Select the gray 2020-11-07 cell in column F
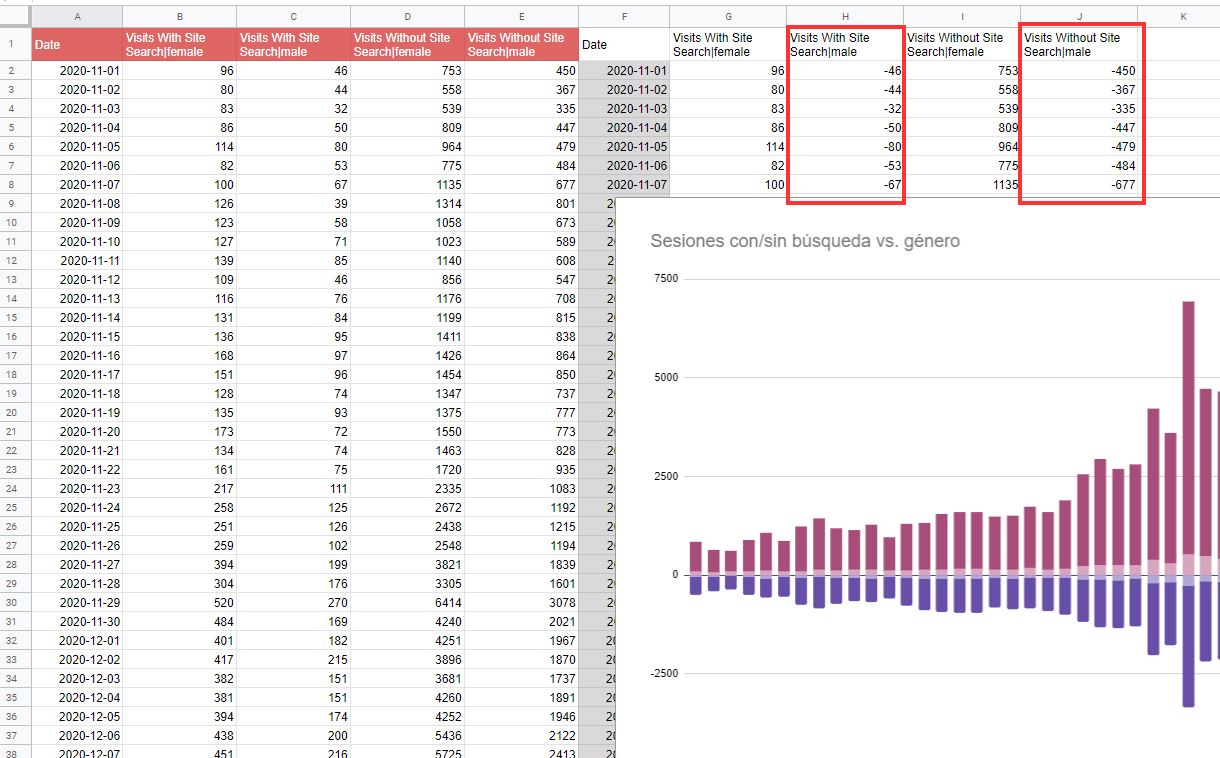Image resolution: width=1220 pixels, height=758 pixels. point(624,185)
